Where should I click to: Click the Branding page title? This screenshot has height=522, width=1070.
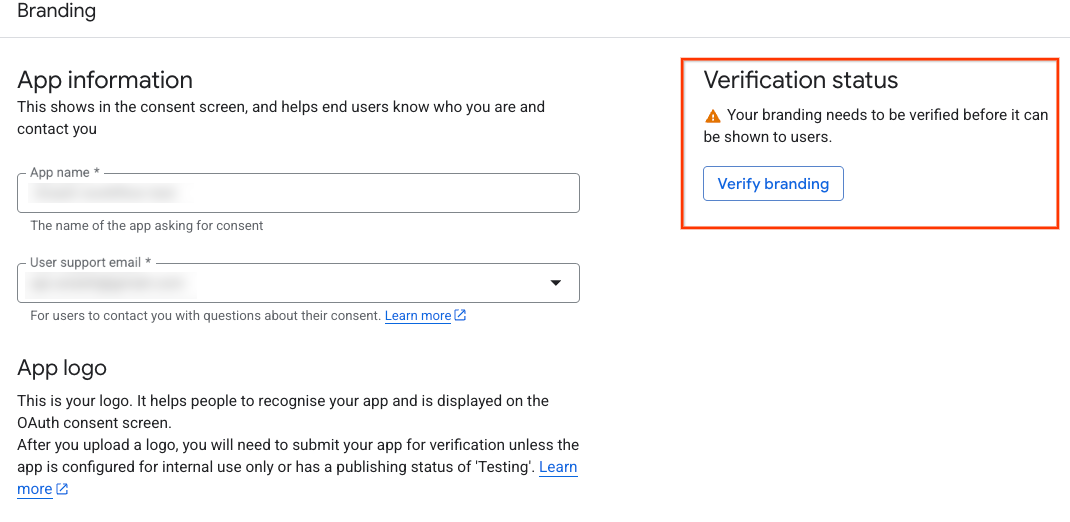click(x=57, y=11)
